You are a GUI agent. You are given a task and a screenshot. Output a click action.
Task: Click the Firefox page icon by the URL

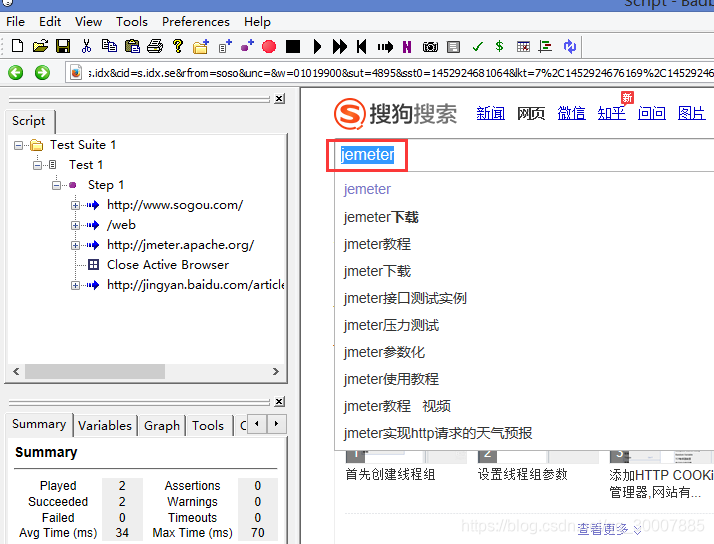click(x=76, y=72)
